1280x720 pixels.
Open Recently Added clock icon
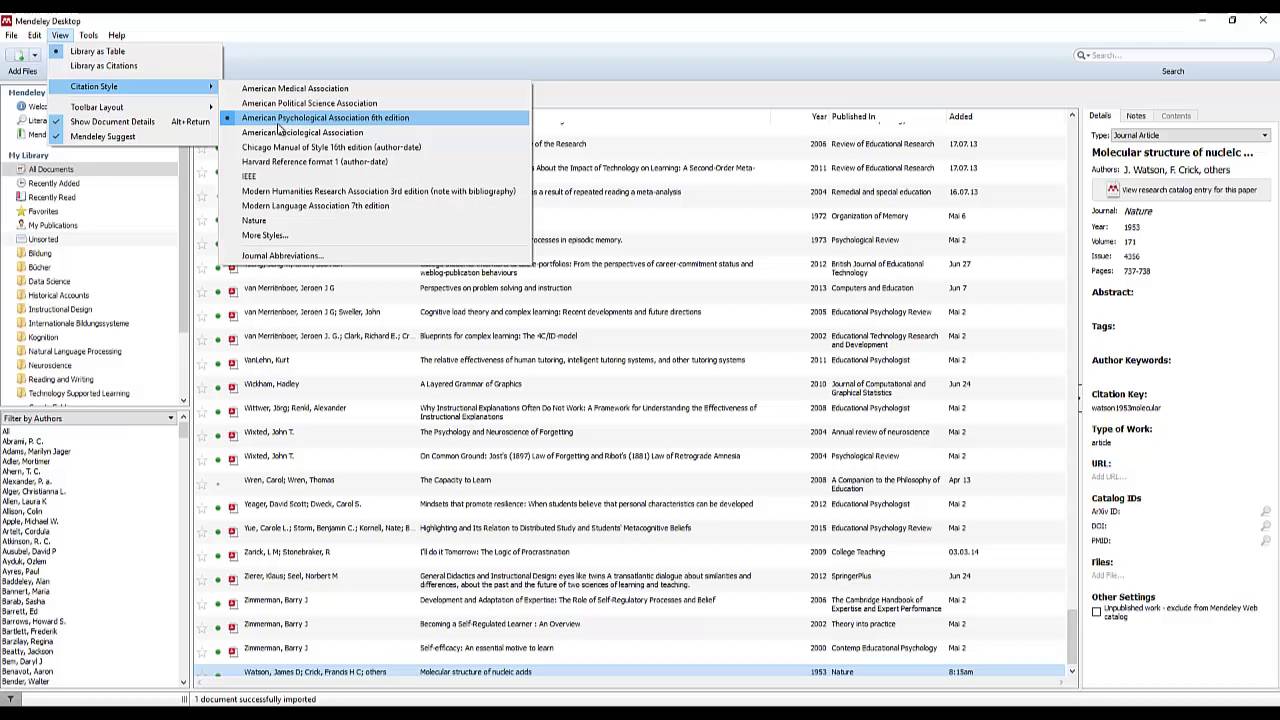pyautogui.click(x=21, y=184)
